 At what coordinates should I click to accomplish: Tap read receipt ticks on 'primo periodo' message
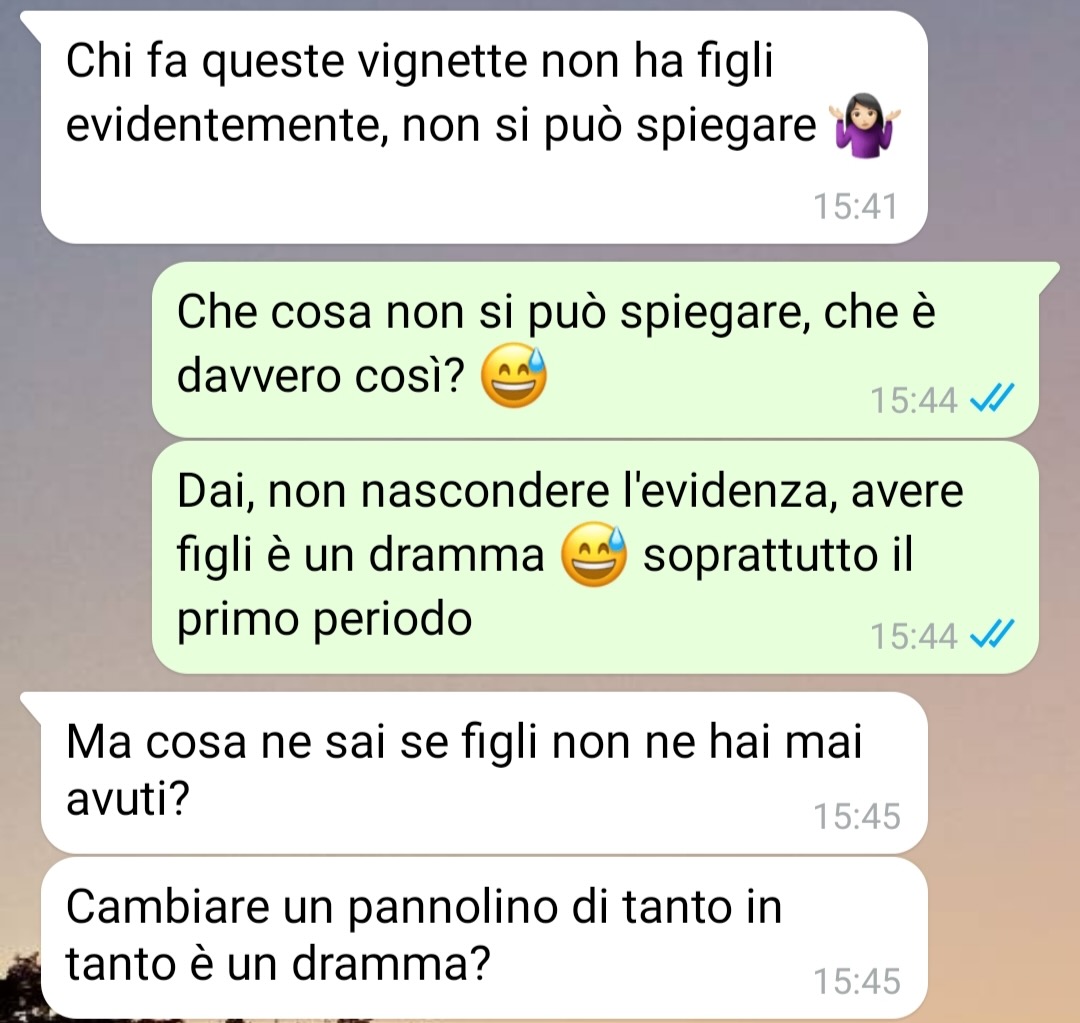tap(992, 634)
